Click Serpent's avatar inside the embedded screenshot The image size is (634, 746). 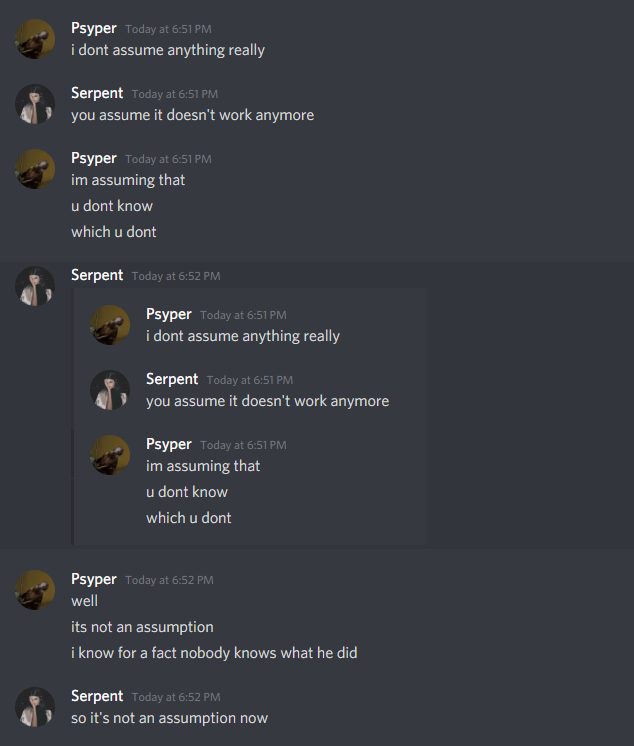(x=110, y=390)
